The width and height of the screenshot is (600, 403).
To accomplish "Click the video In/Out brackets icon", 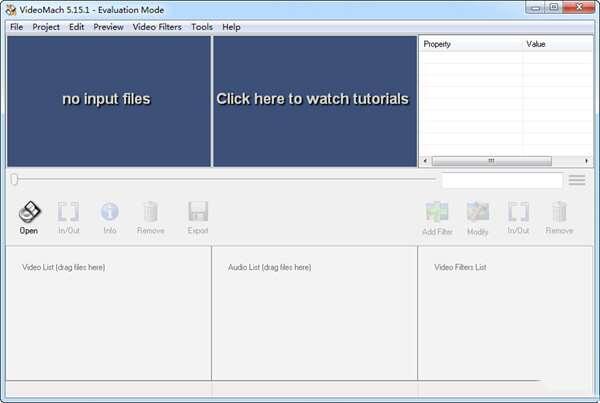I will (x=68, y=212).
